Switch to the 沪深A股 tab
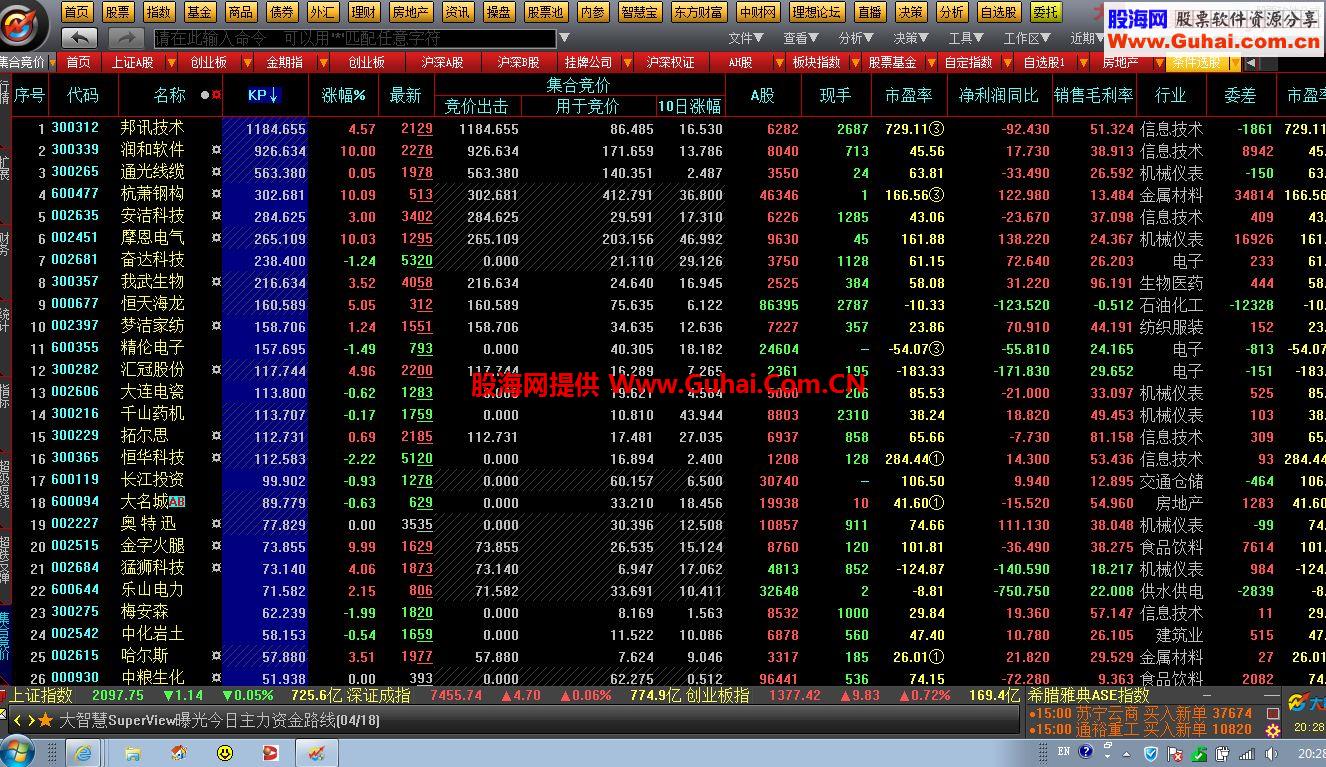The width and height of the screenshot is (1326, 767). pyautogui.click(x=442, y=62)
